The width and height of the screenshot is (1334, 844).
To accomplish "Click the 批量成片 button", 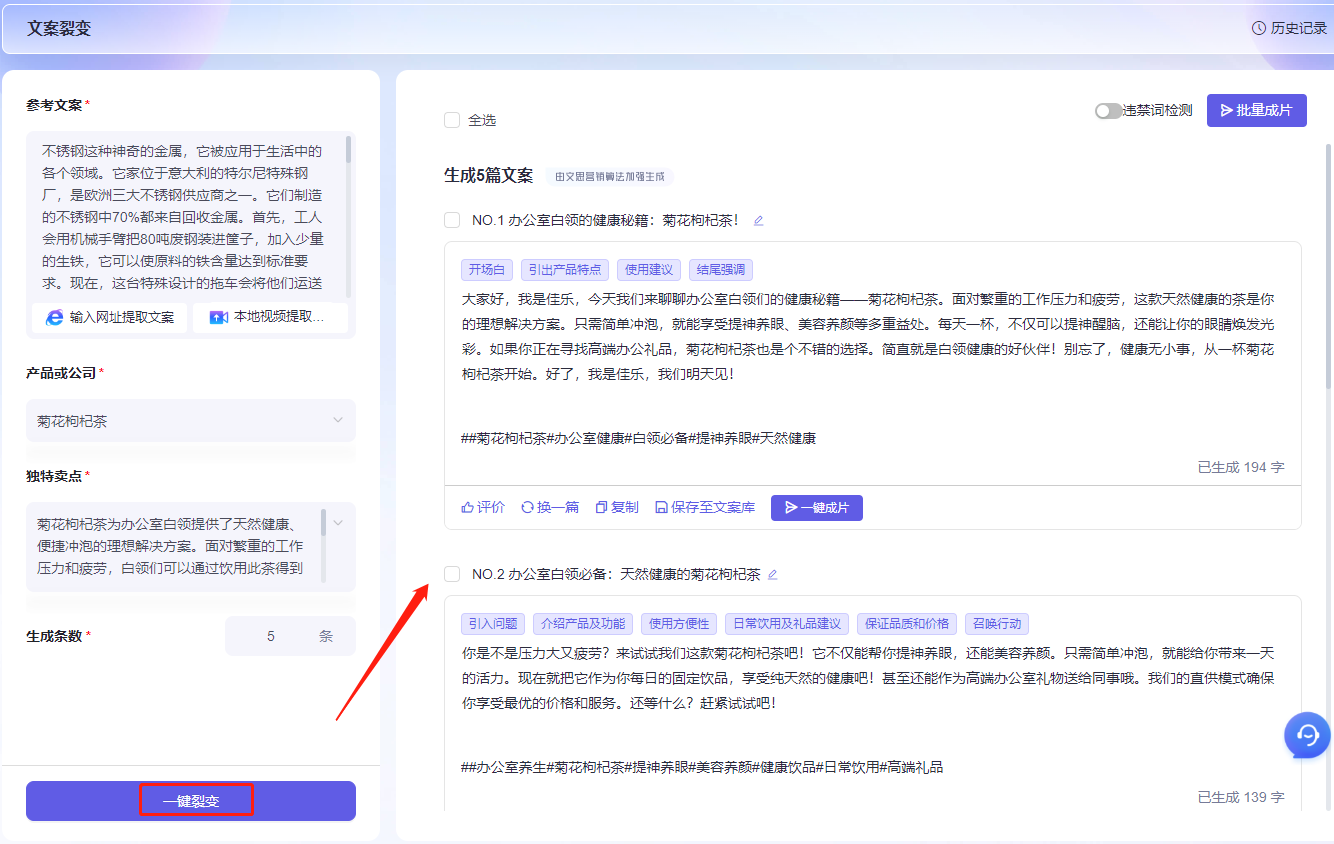I will (1256, 110).
